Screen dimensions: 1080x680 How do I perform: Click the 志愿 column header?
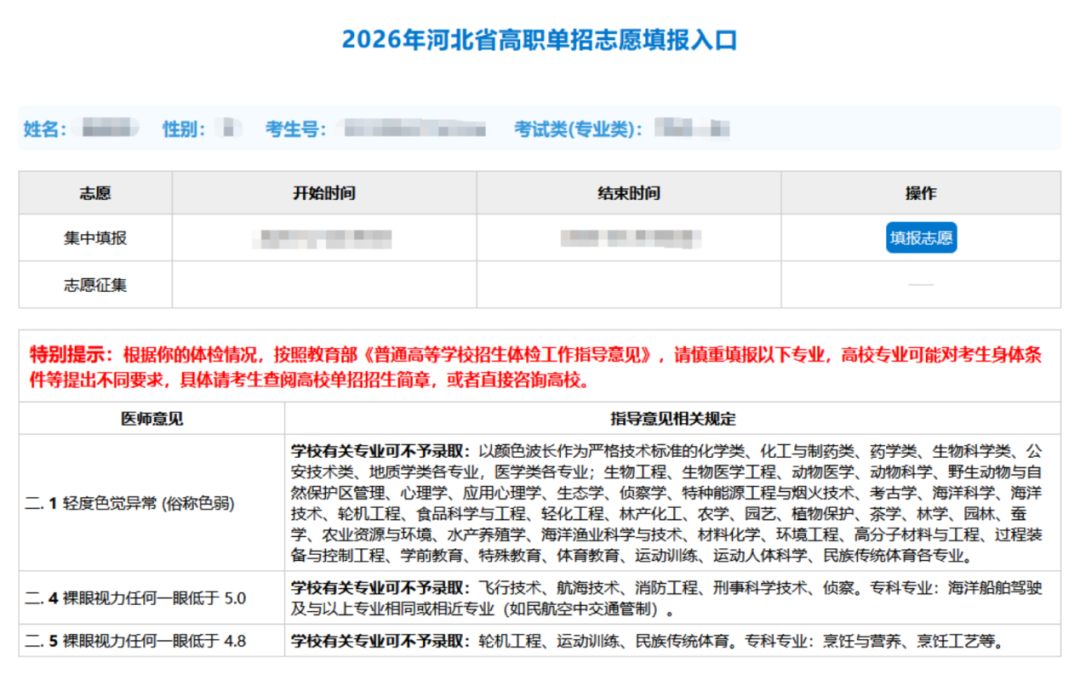point(95,193)
